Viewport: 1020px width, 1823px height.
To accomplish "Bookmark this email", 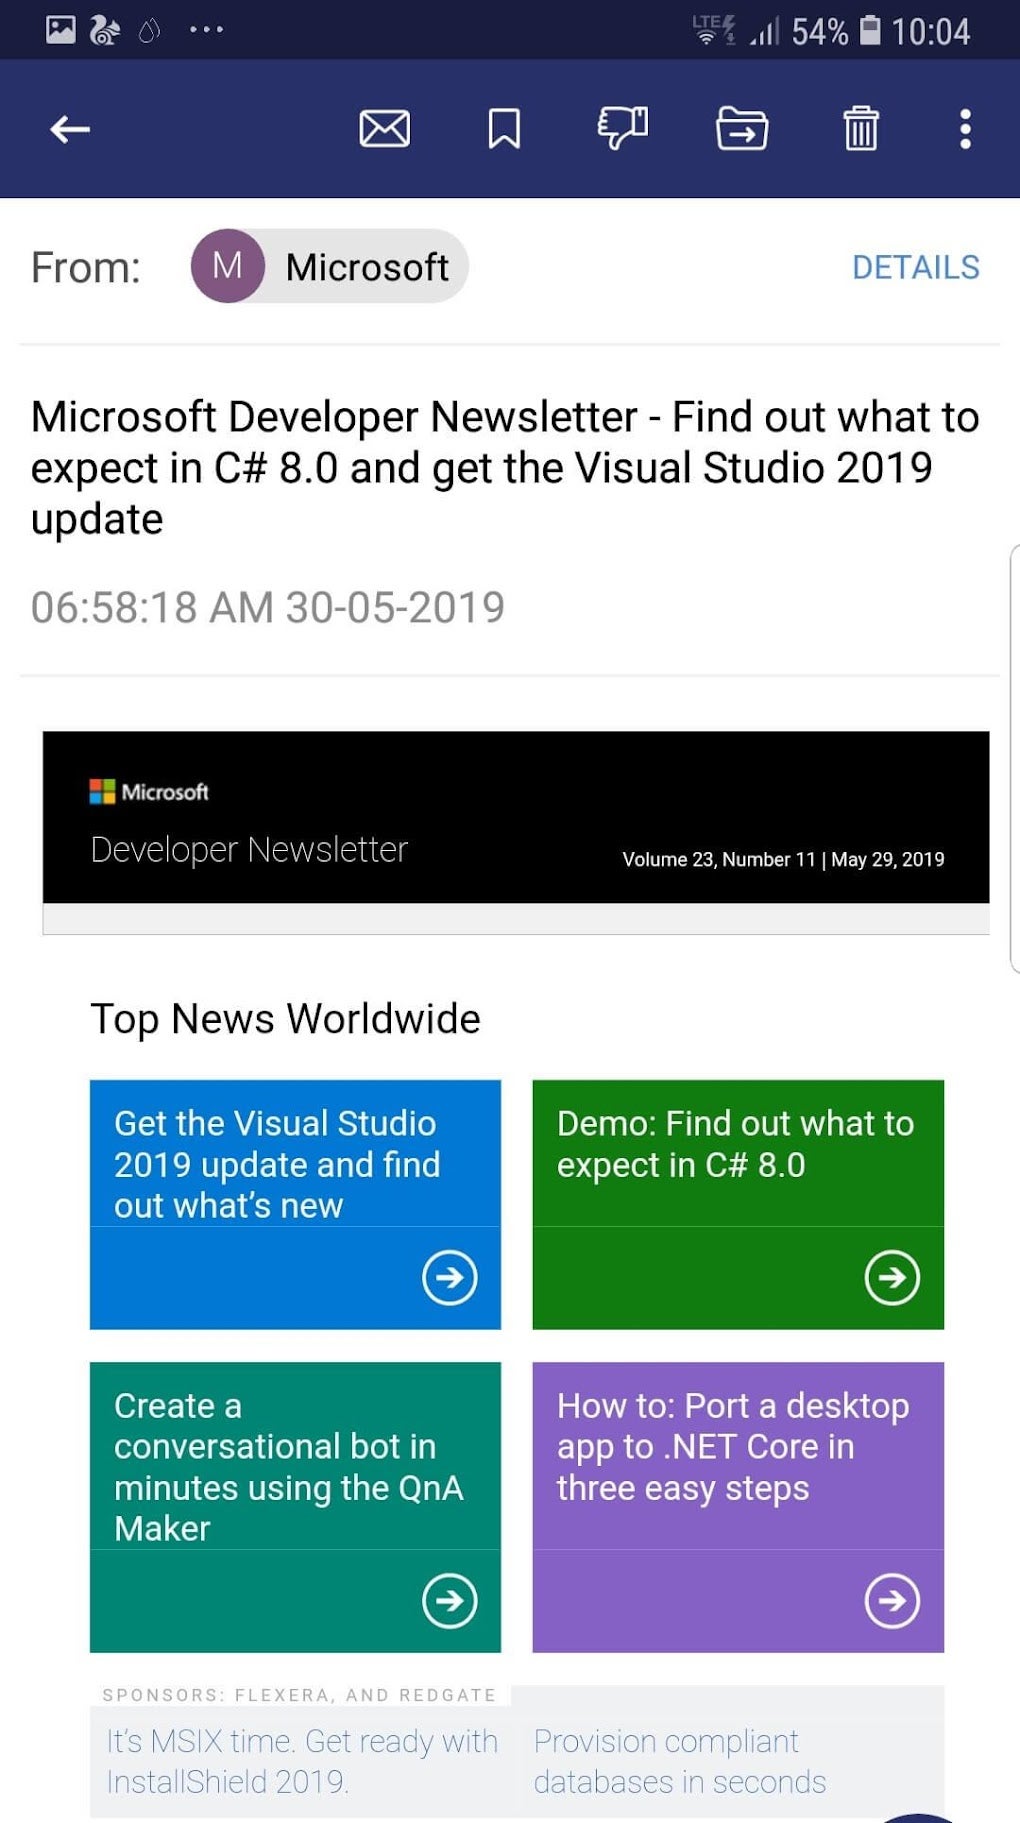I will pyautogui.click(x=504, y=129).
